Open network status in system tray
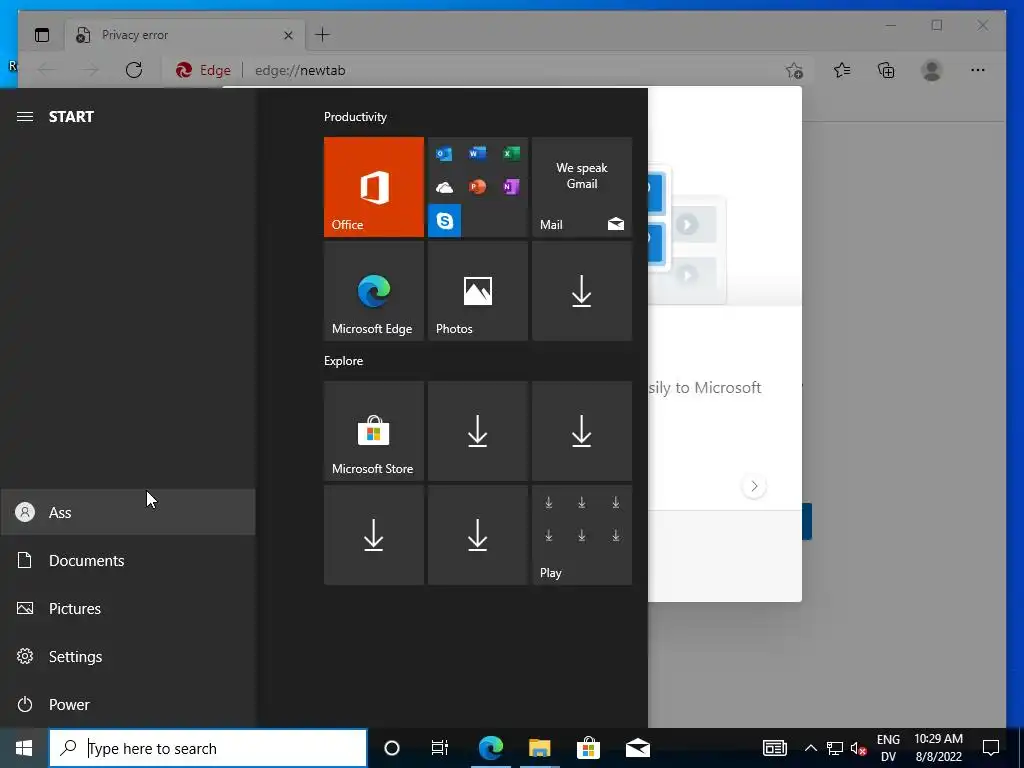This screenshot has height=768, width=1024. tap(835, 748)
